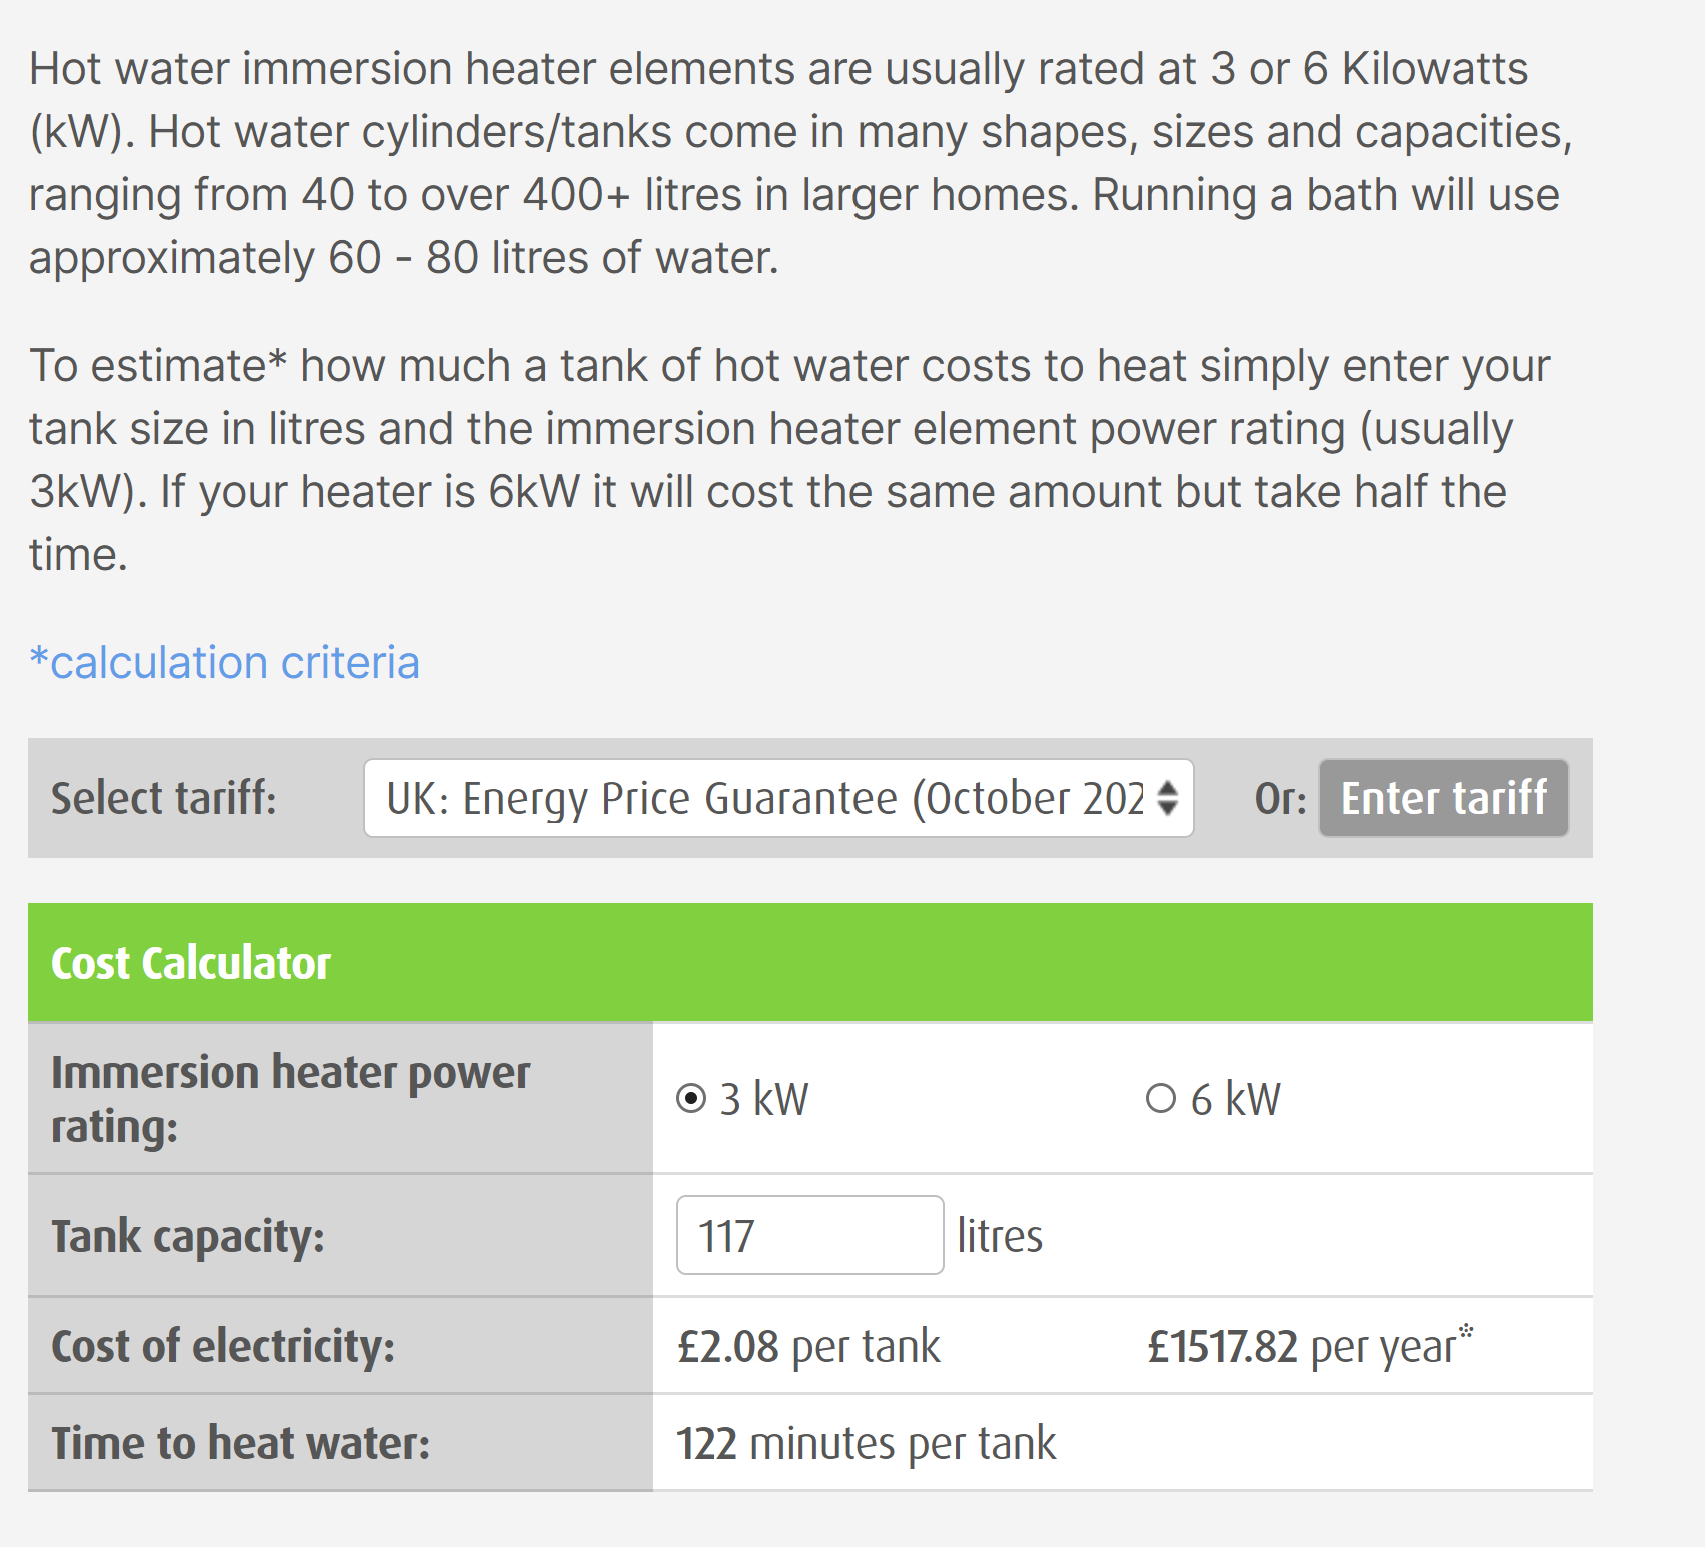Click the 122 minutes per tank value

pos(865,1443)
